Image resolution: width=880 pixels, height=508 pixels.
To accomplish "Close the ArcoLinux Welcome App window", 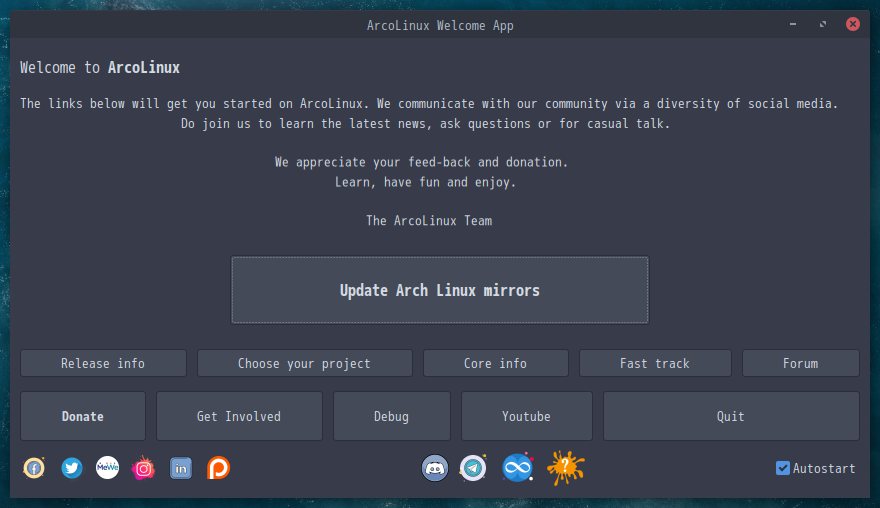I will point(852,24).
